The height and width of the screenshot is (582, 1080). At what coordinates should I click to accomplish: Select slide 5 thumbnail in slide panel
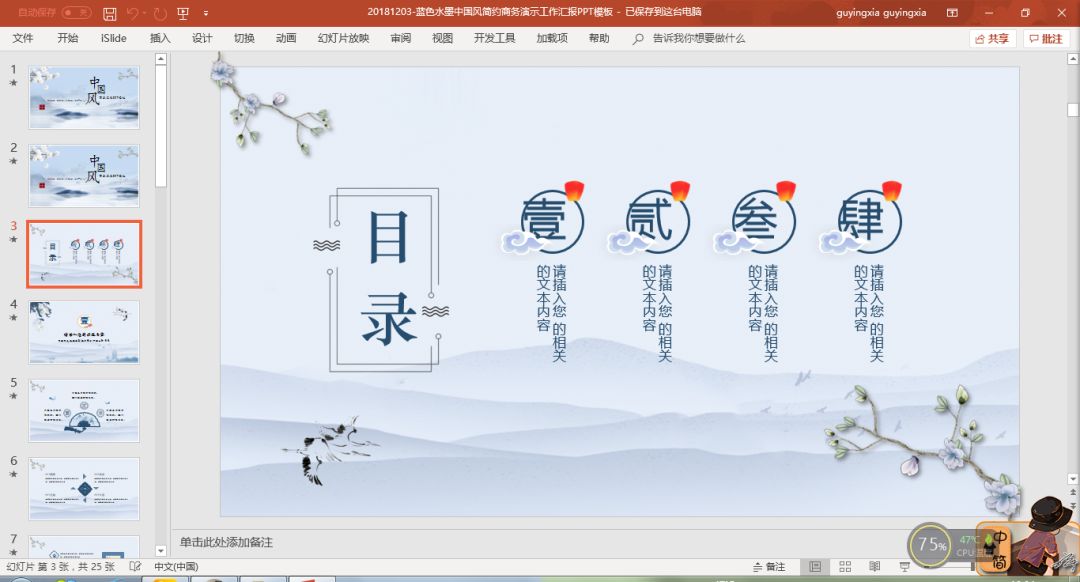click(84, 411)
